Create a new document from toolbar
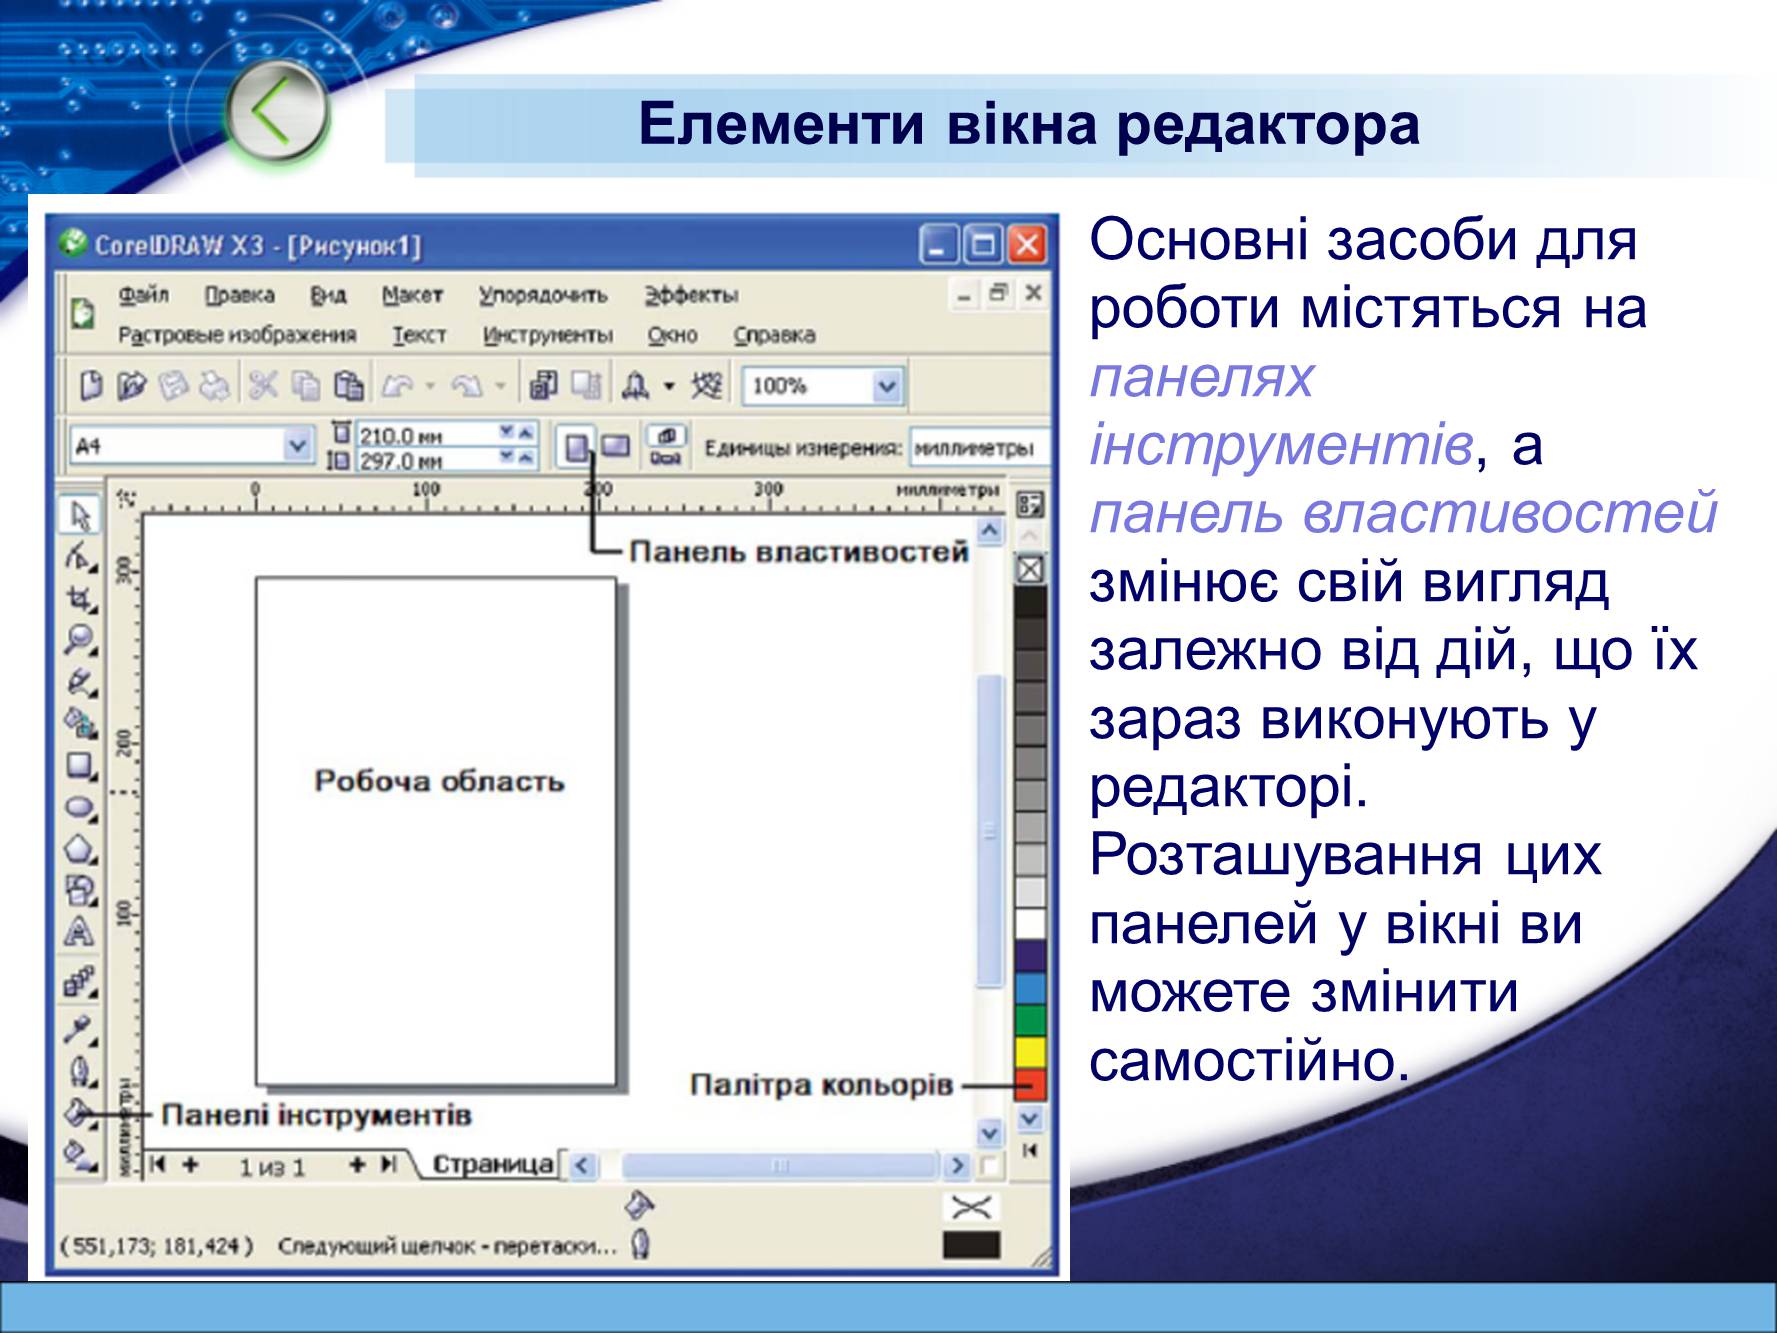Screen dimensions: 1777x1333 click(x=91, y=385)
